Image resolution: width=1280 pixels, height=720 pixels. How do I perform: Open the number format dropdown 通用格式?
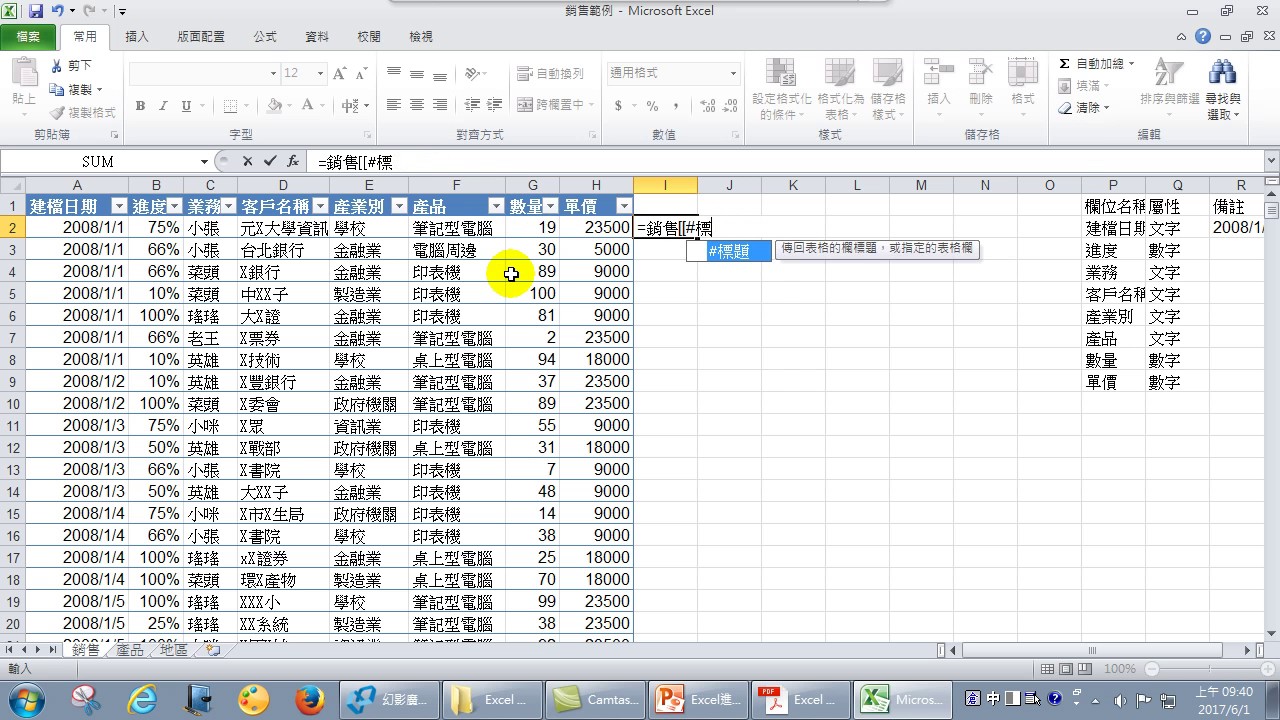pyautogui.click(x=732, y=73)
